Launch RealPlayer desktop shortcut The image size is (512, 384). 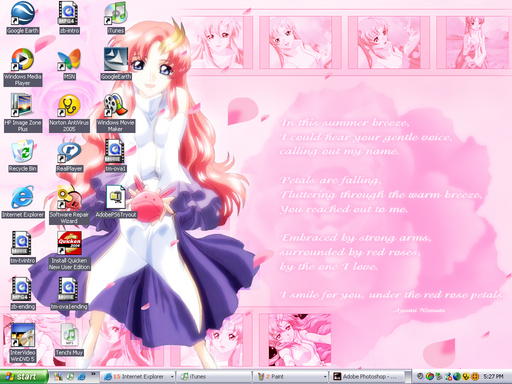(69, 156)
